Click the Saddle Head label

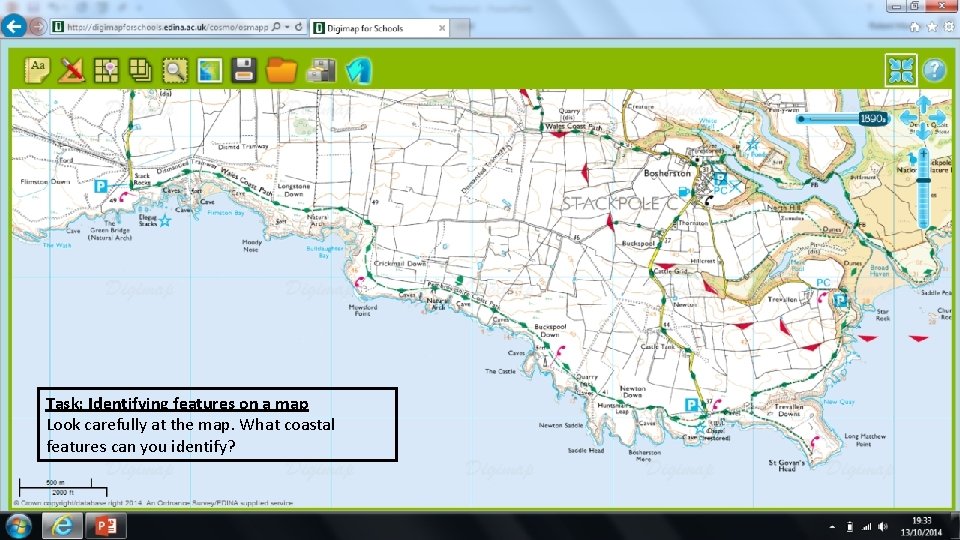pyautogui.click(x=585, y=450)
